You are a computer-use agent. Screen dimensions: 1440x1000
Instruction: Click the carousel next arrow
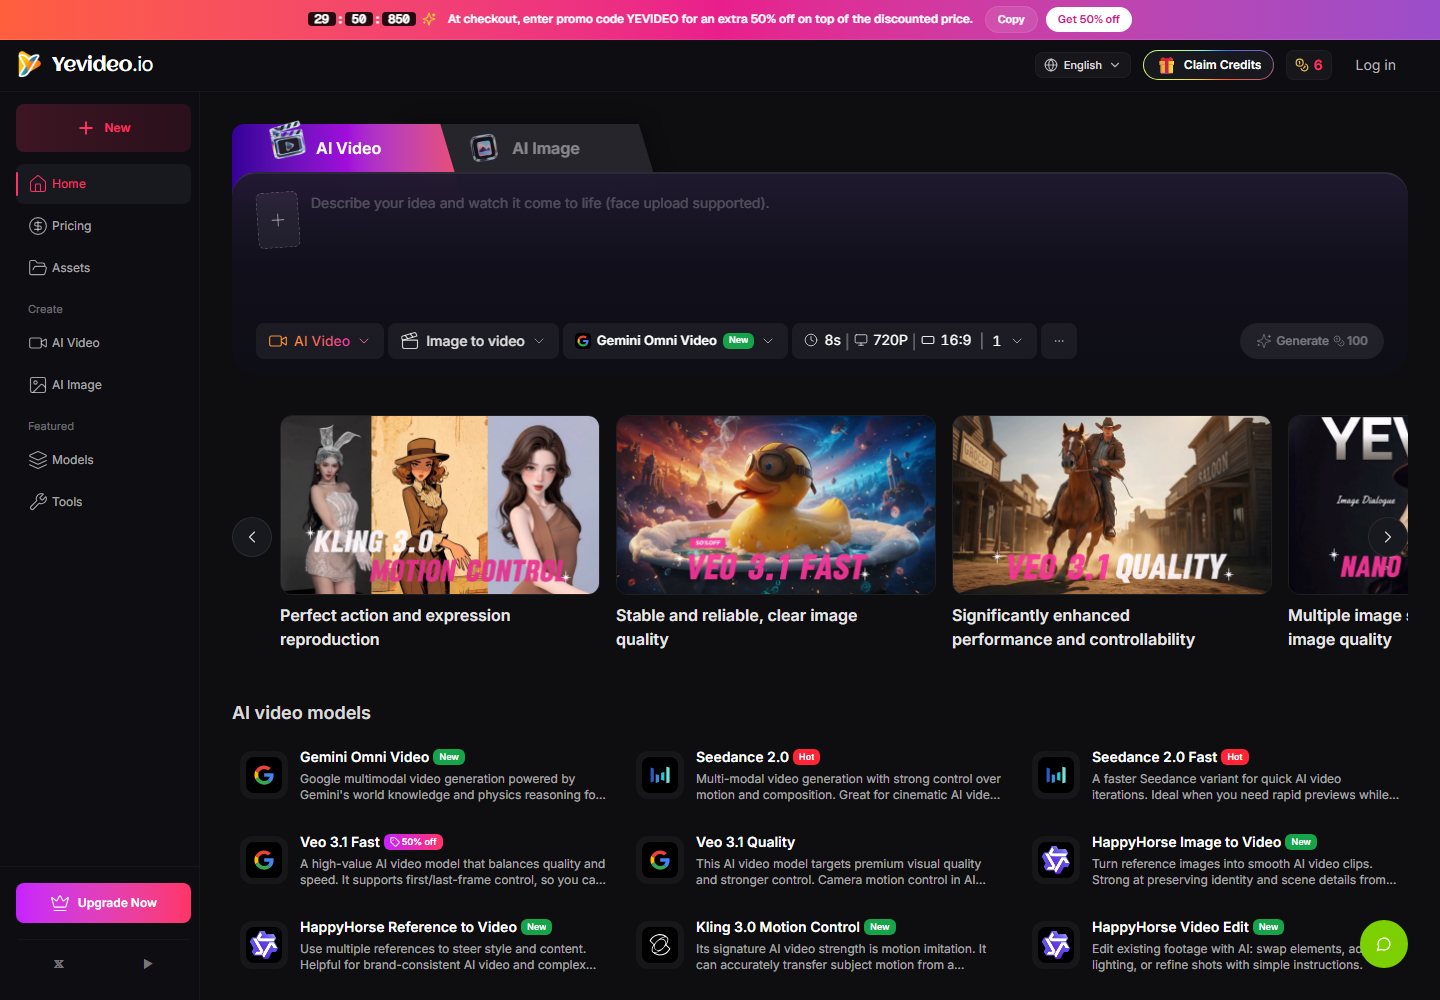pyautogui.click(x=1388, y=537)
